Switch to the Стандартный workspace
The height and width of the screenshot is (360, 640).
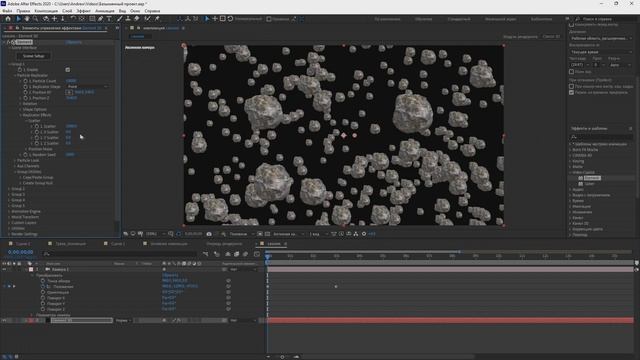[459, 19]
